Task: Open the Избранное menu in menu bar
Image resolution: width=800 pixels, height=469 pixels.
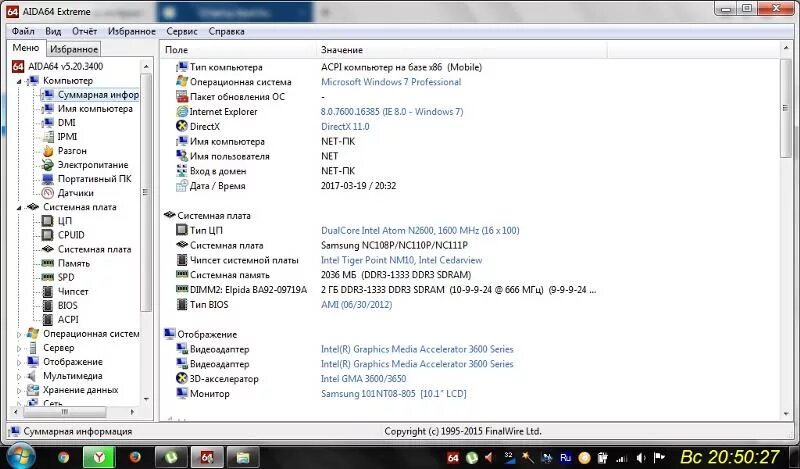Action: (132, 31)
